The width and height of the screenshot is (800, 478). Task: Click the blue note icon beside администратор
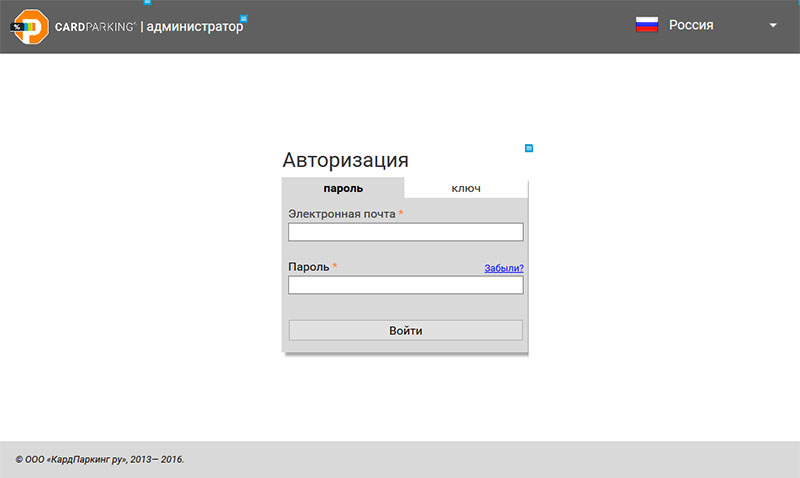click(x=244, y=19)
